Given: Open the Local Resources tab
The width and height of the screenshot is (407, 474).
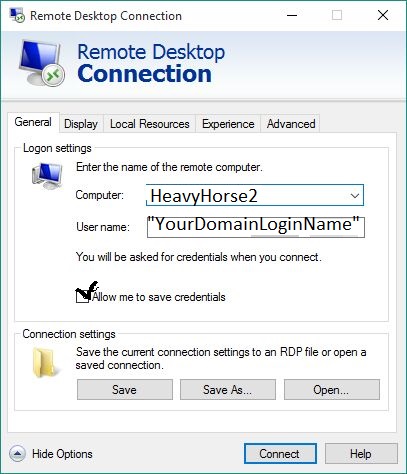Looking at the screenshot, I should click(150, 124).
